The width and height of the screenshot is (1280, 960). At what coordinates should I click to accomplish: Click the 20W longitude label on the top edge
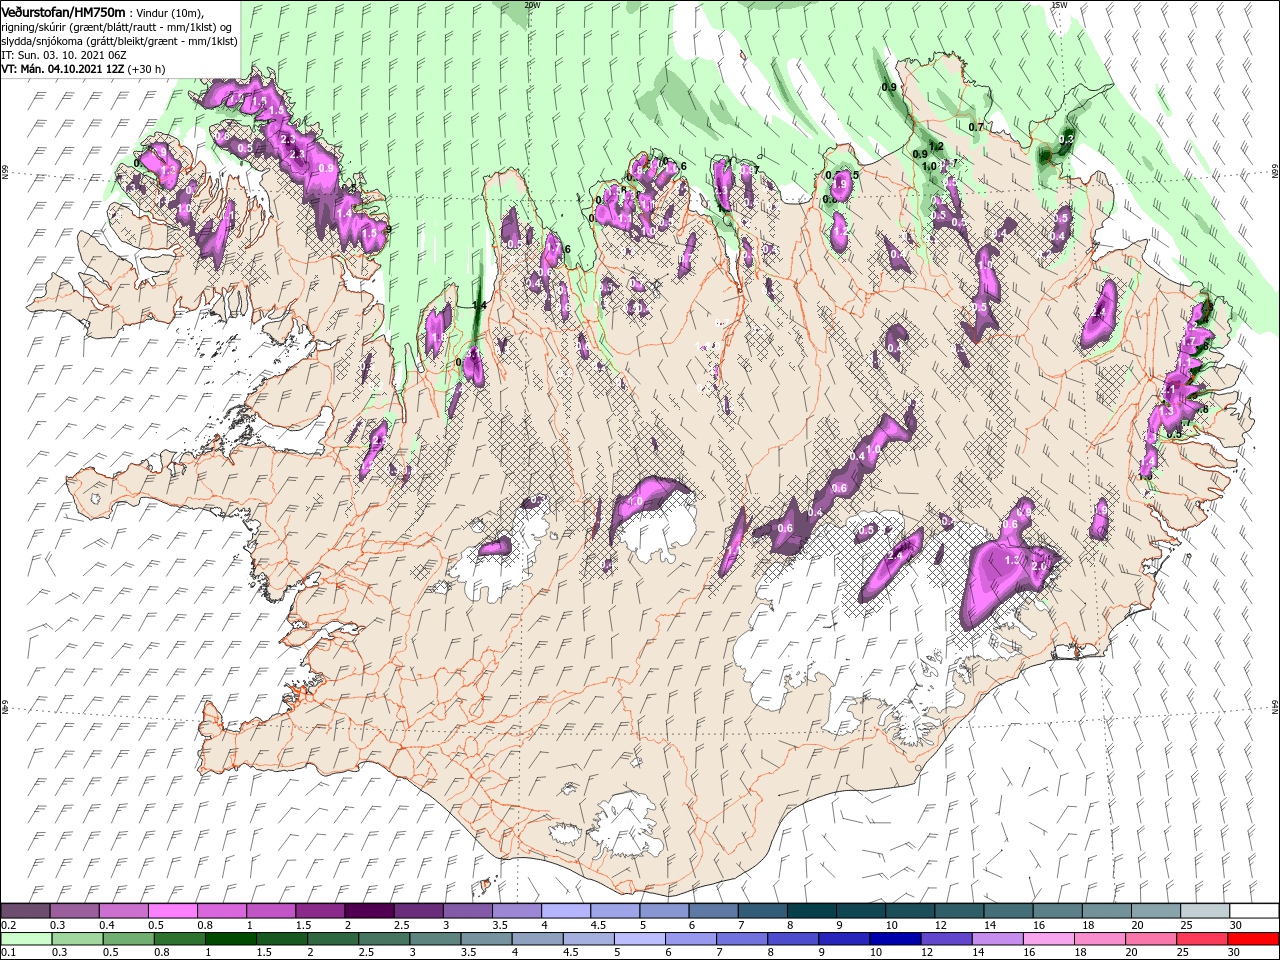pos(532,5)
